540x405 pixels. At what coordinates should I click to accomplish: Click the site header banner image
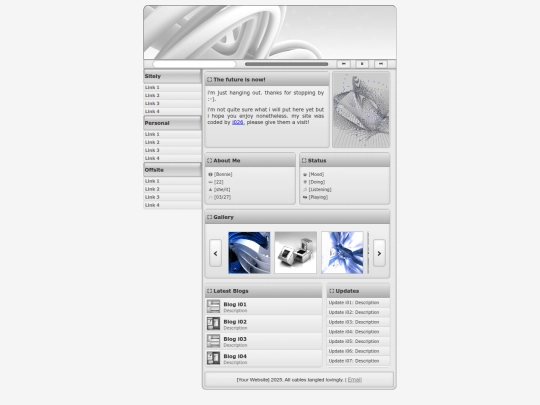click(270, 32)
